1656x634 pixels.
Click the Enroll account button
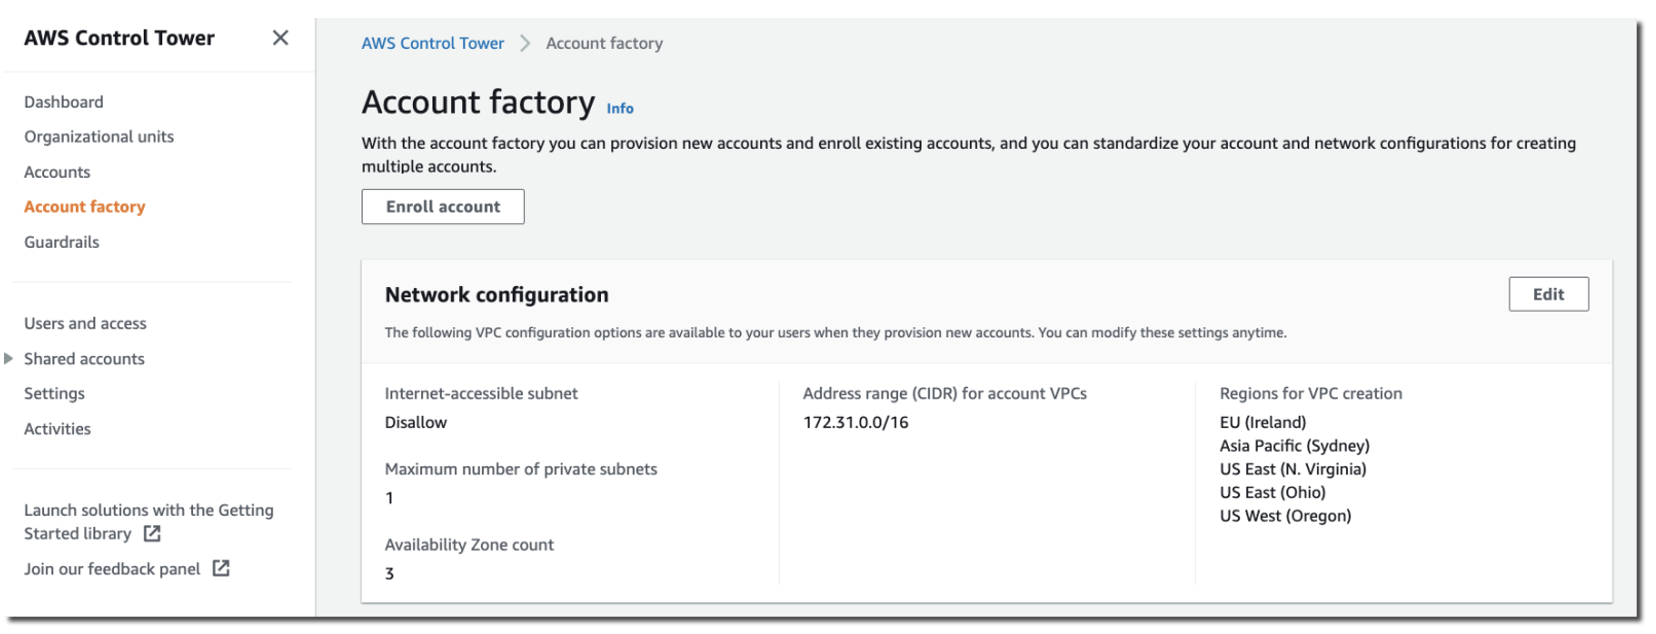(x=443, y=207)
